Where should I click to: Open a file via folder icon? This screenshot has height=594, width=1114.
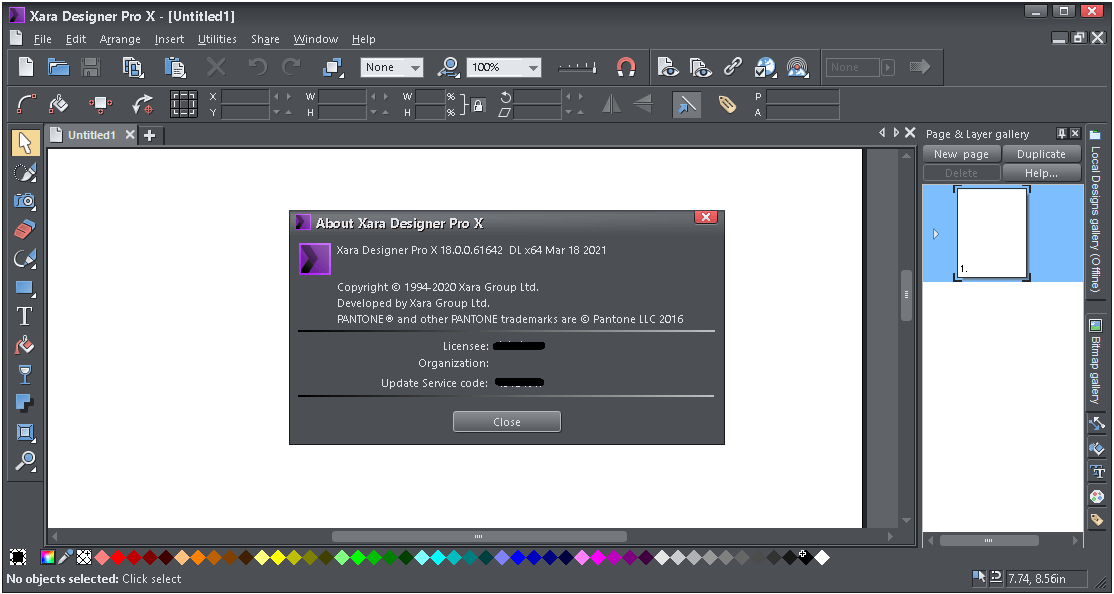point(58,67)
